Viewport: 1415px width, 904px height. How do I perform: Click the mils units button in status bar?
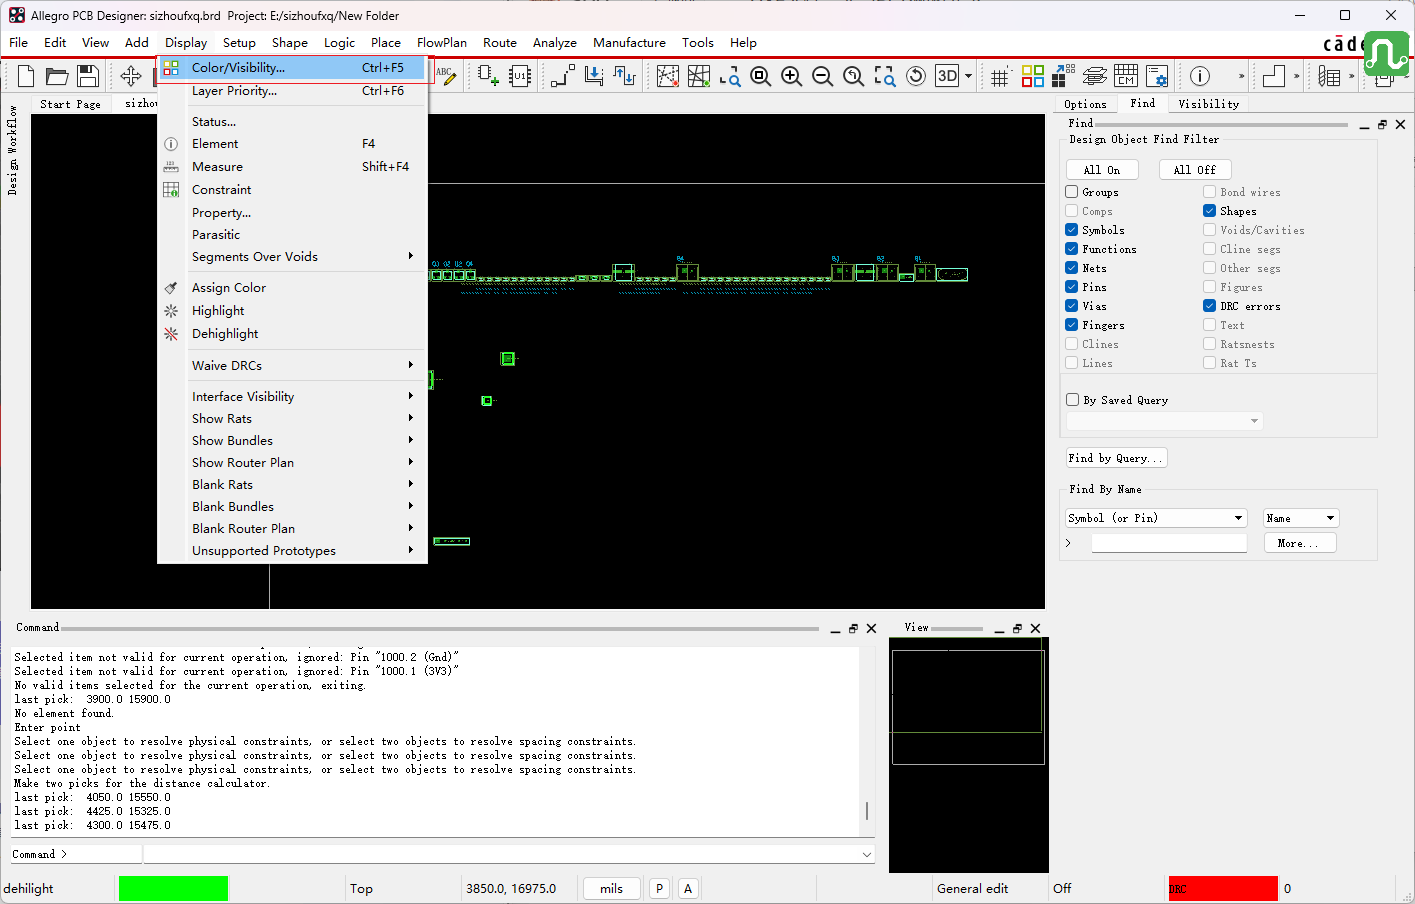(612, 889)
